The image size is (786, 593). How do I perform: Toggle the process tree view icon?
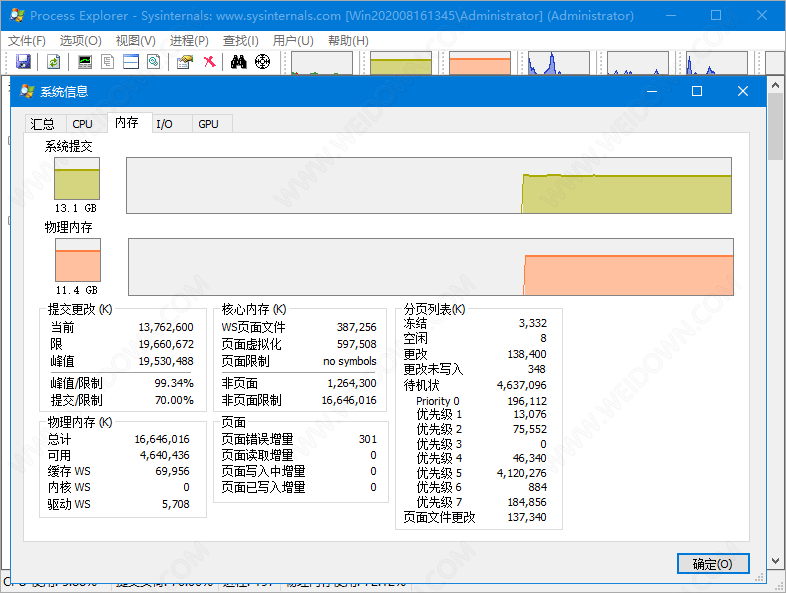click(108, 62)
